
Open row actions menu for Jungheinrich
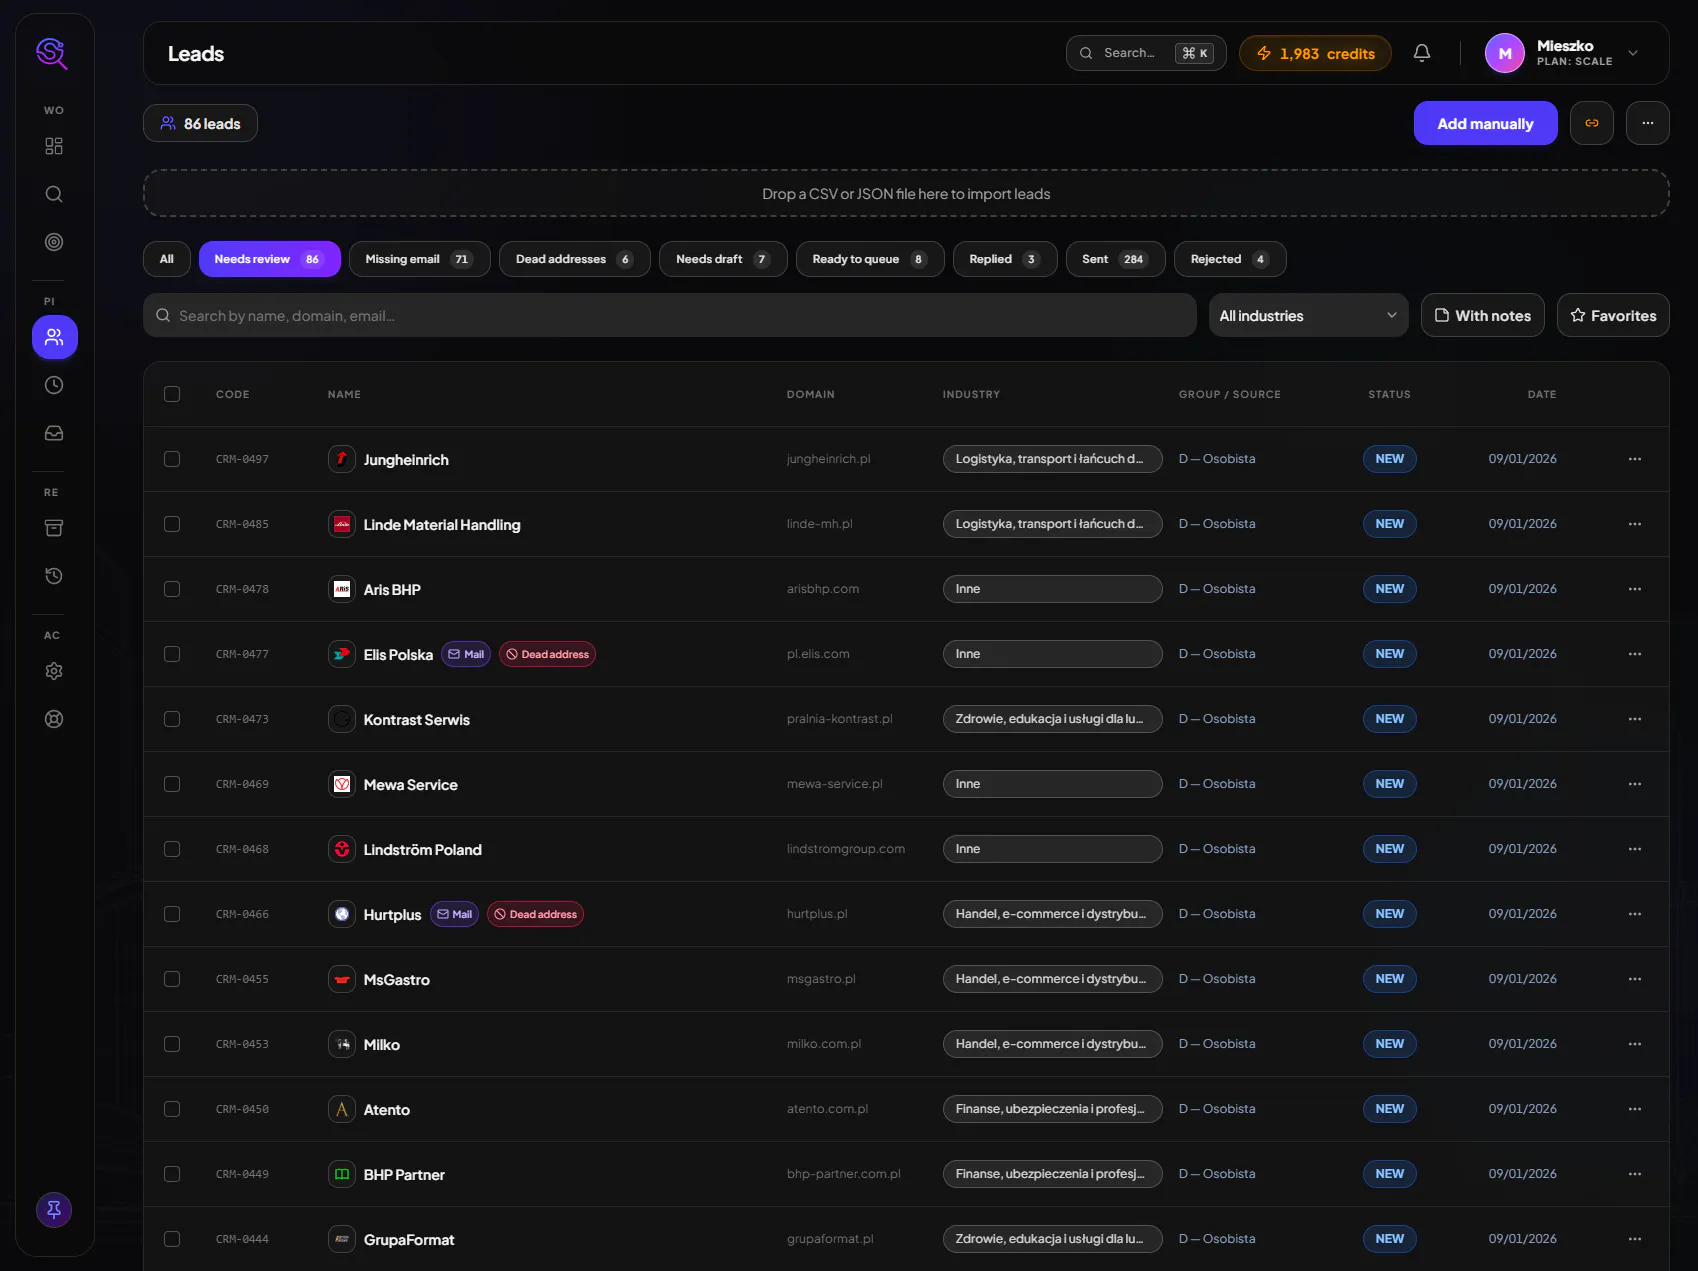coord(1635,459)
